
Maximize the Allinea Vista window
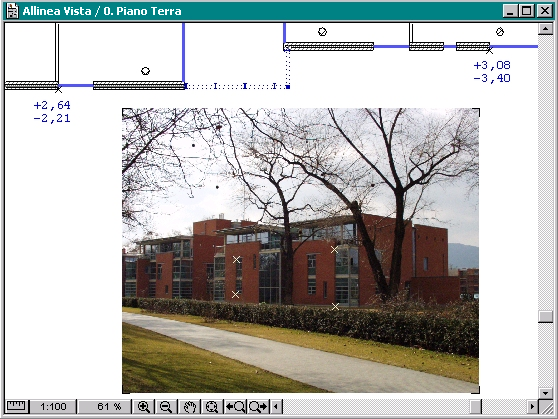(527, 11)
